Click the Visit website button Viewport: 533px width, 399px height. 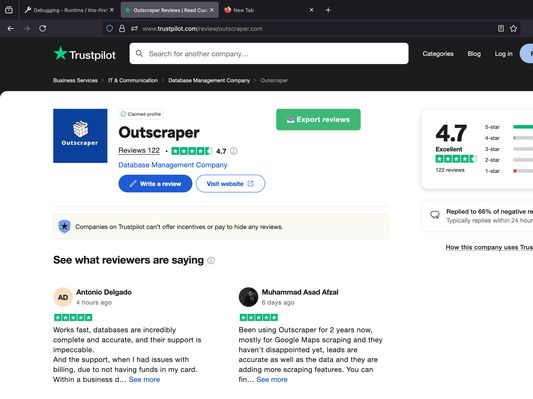pyautogui.click(x=230, y=184)
